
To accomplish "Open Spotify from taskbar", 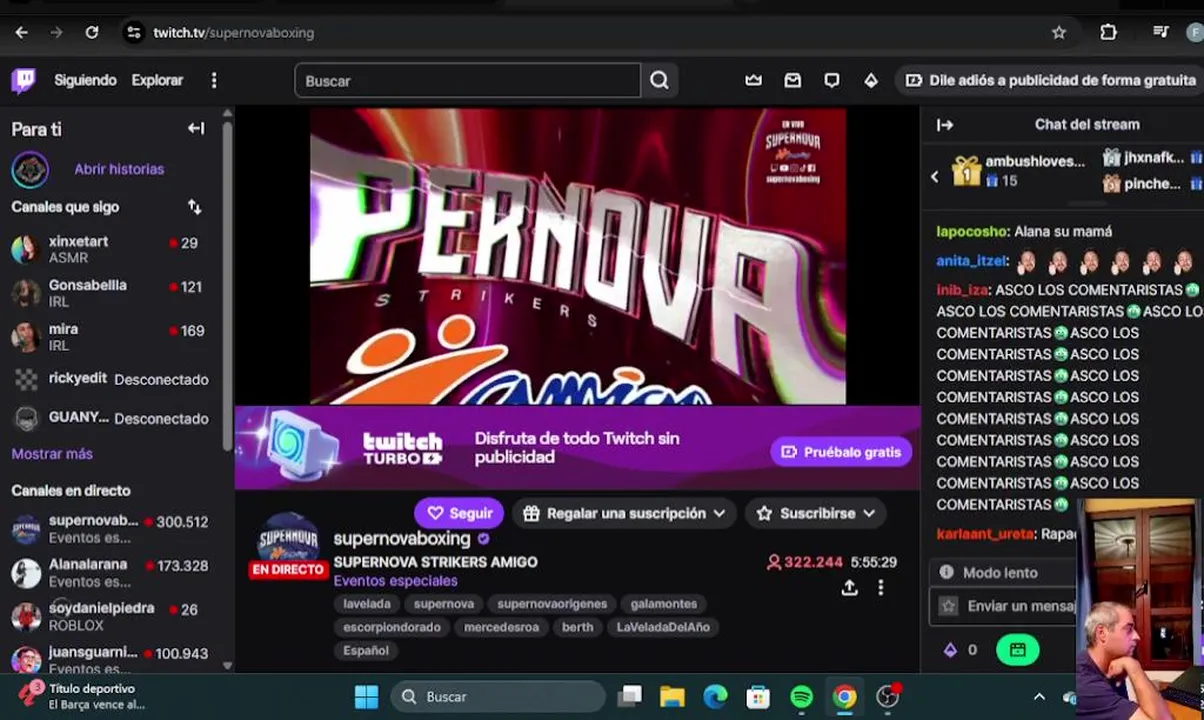I will click(802, 697).
